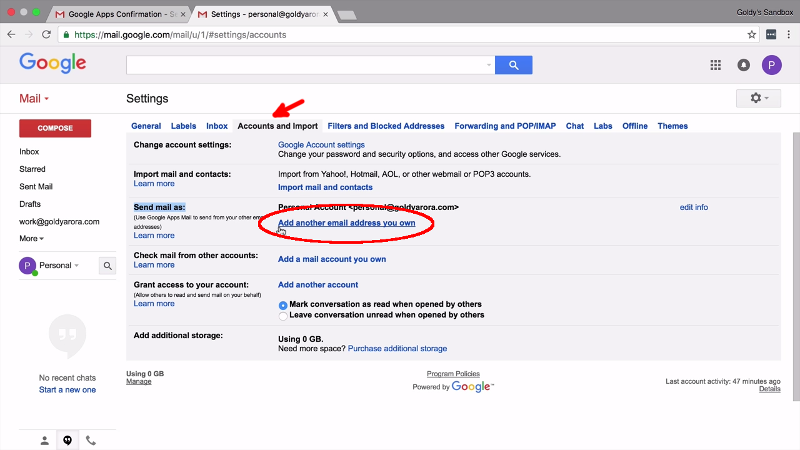This screenshot has height=450, width=800.
Task: Open Forwarding and POP/IMAP tab
Action: (x=505, y=126)
